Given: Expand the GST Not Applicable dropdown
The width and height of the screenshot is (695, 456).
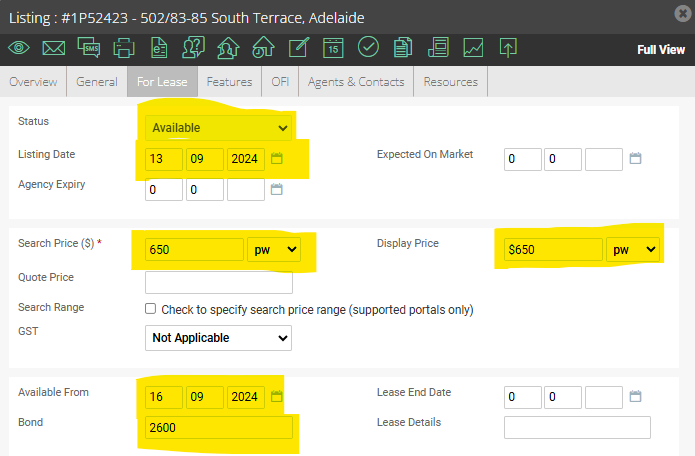Looking at the screenshot, I should tap(219, 338).
